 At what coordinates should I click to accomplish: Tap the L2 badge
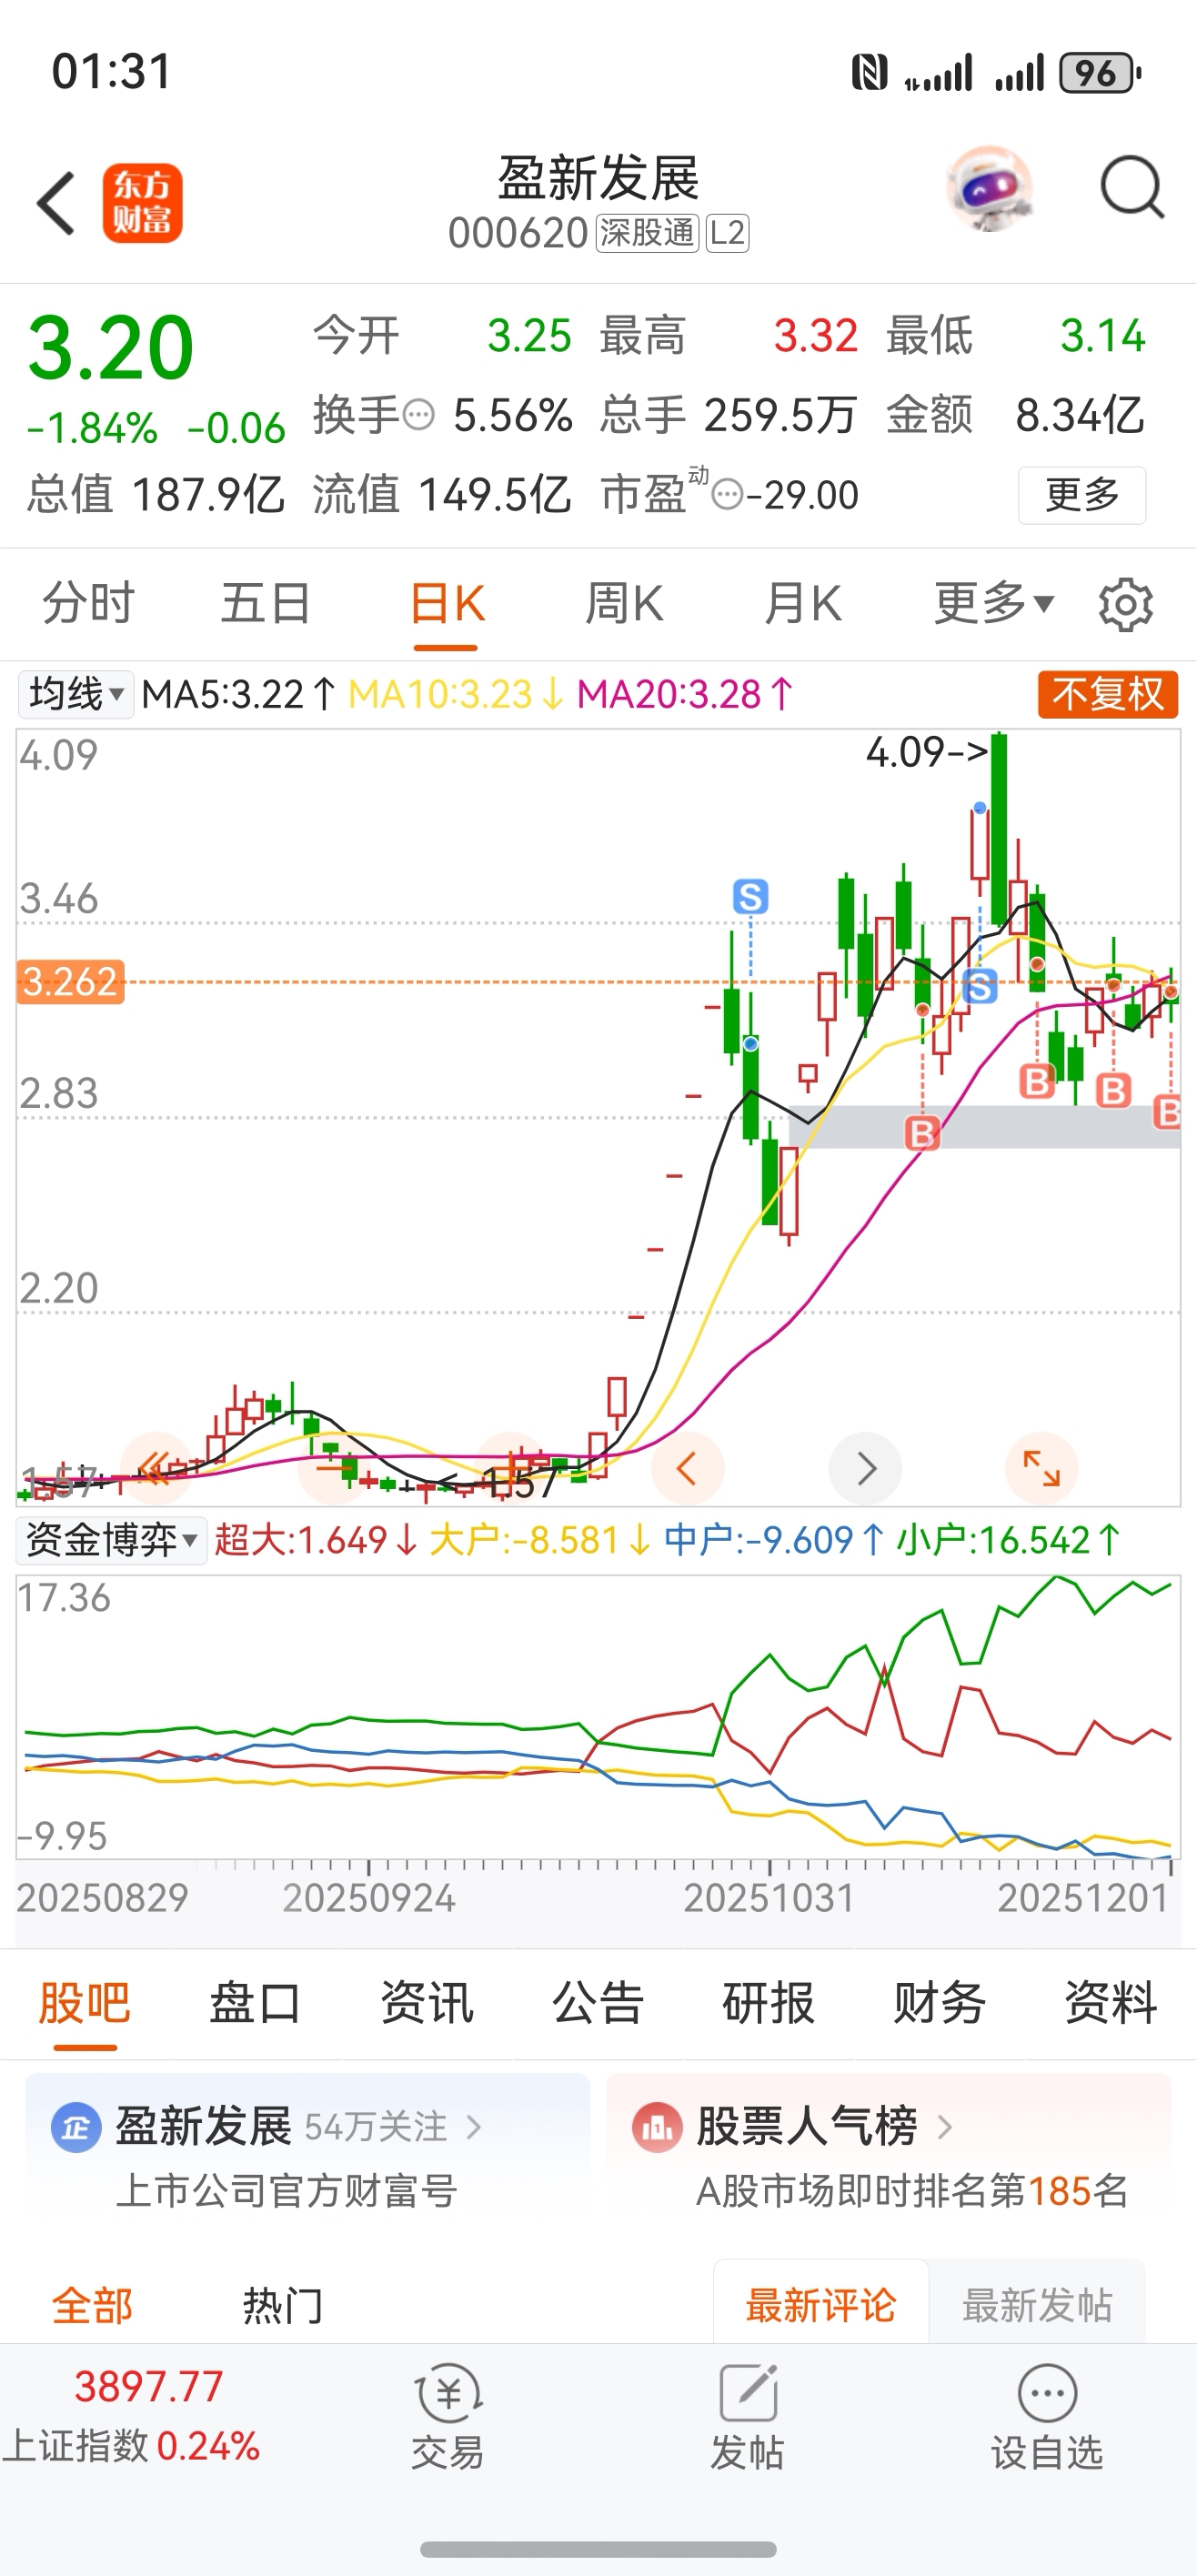coord(727,233)
